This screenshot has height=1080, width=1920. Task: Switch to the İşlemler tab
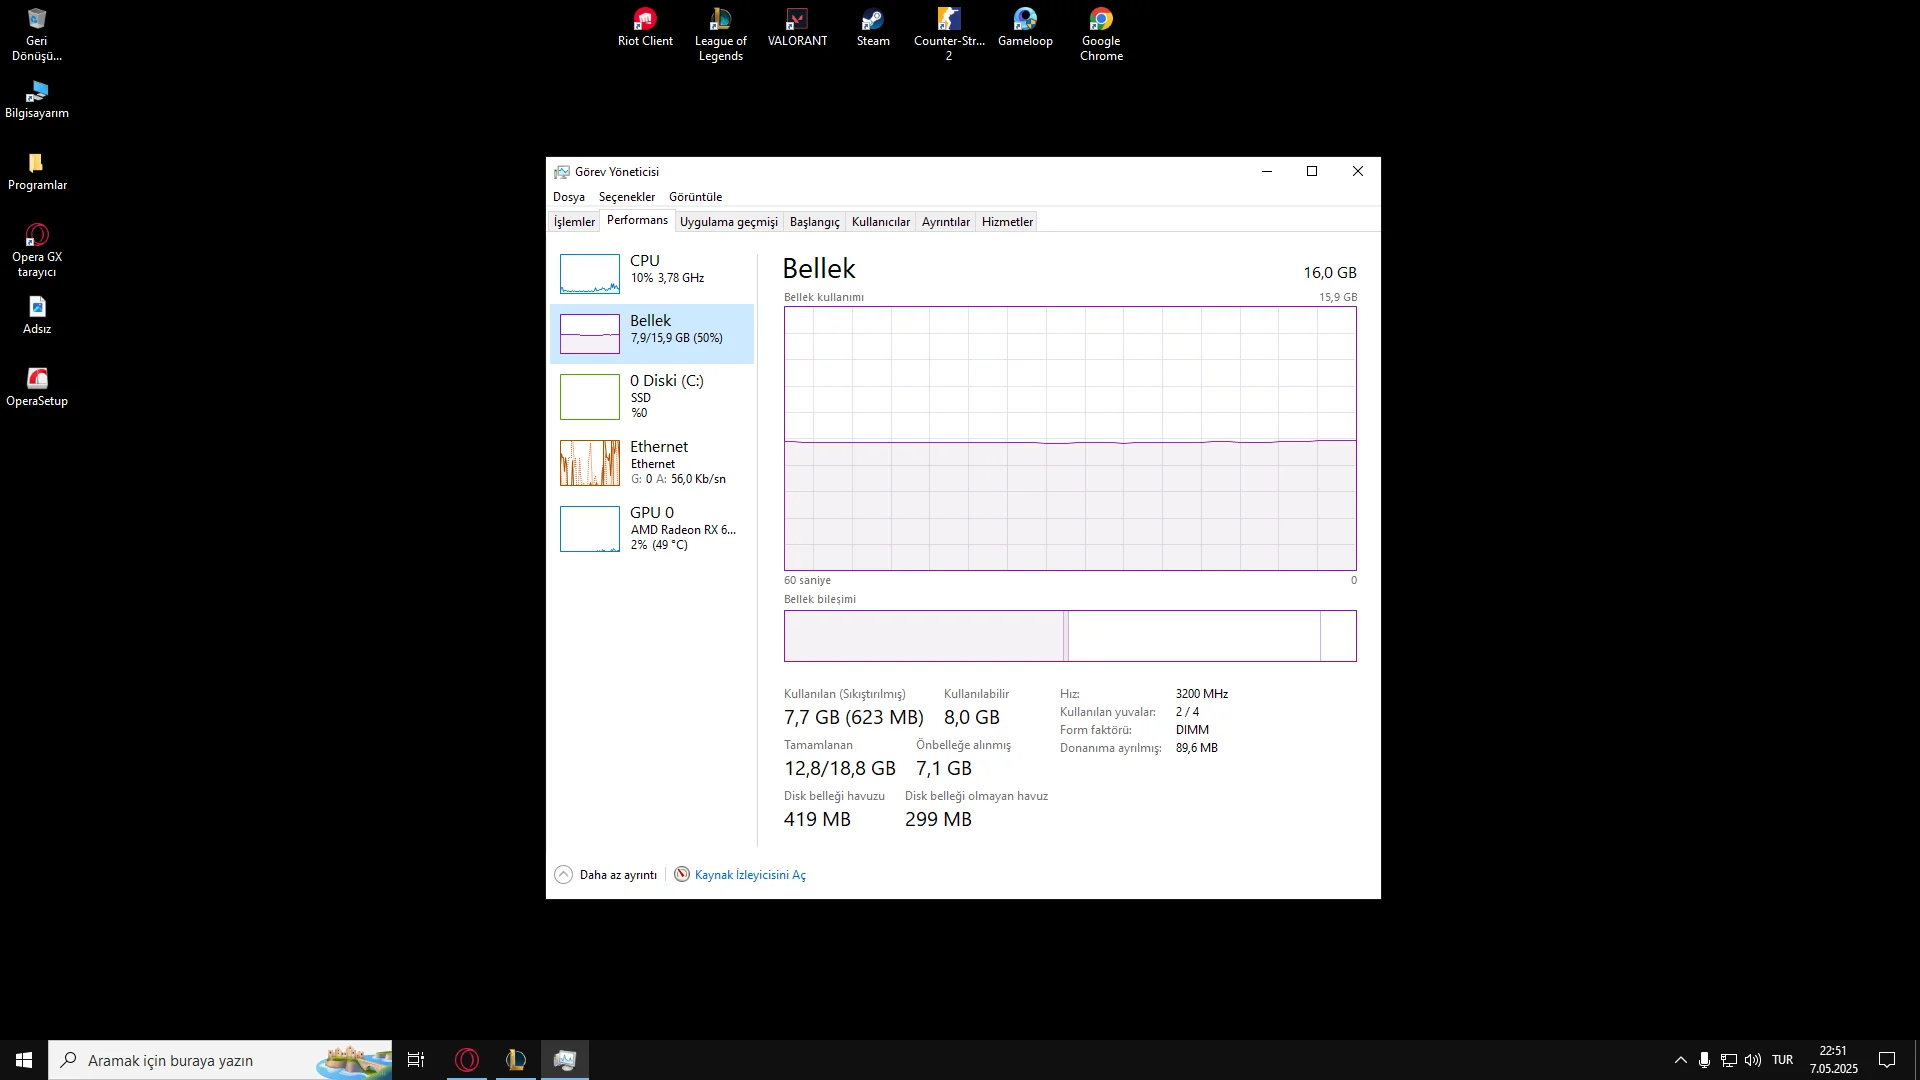[x=574, y=222]
